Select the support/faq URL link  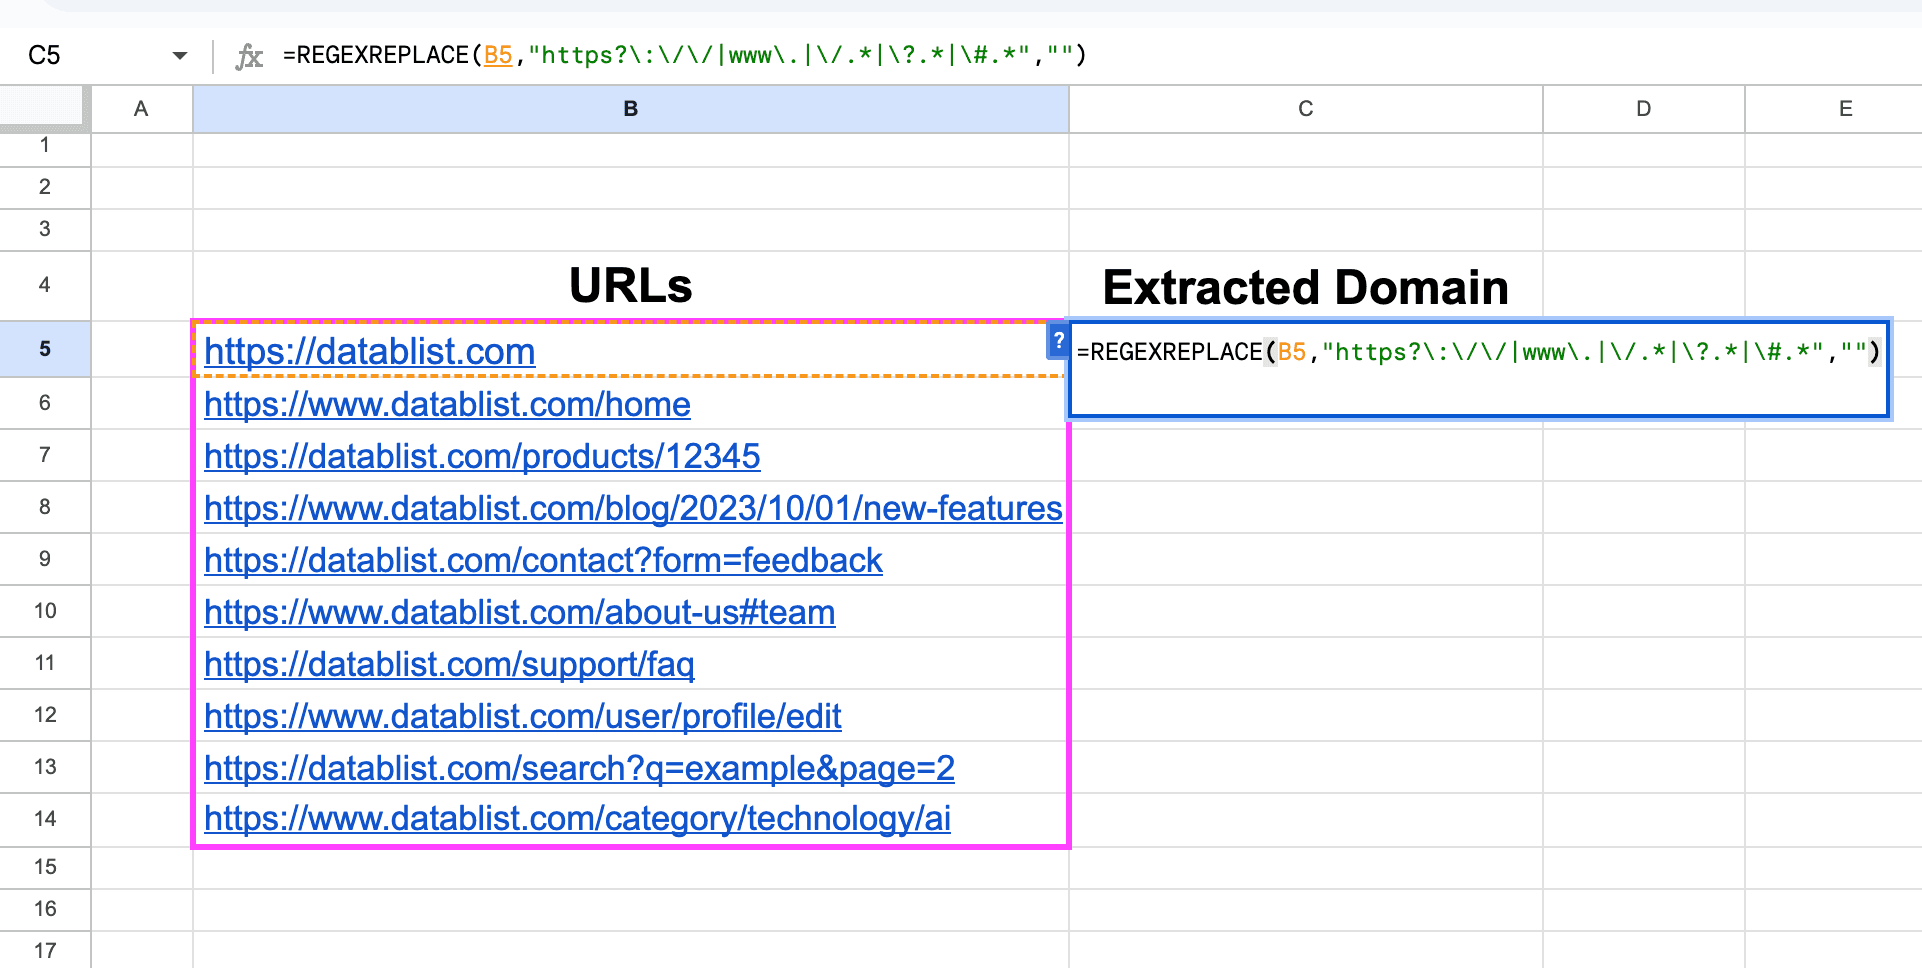pyautogui.click(x=448, y=664)
